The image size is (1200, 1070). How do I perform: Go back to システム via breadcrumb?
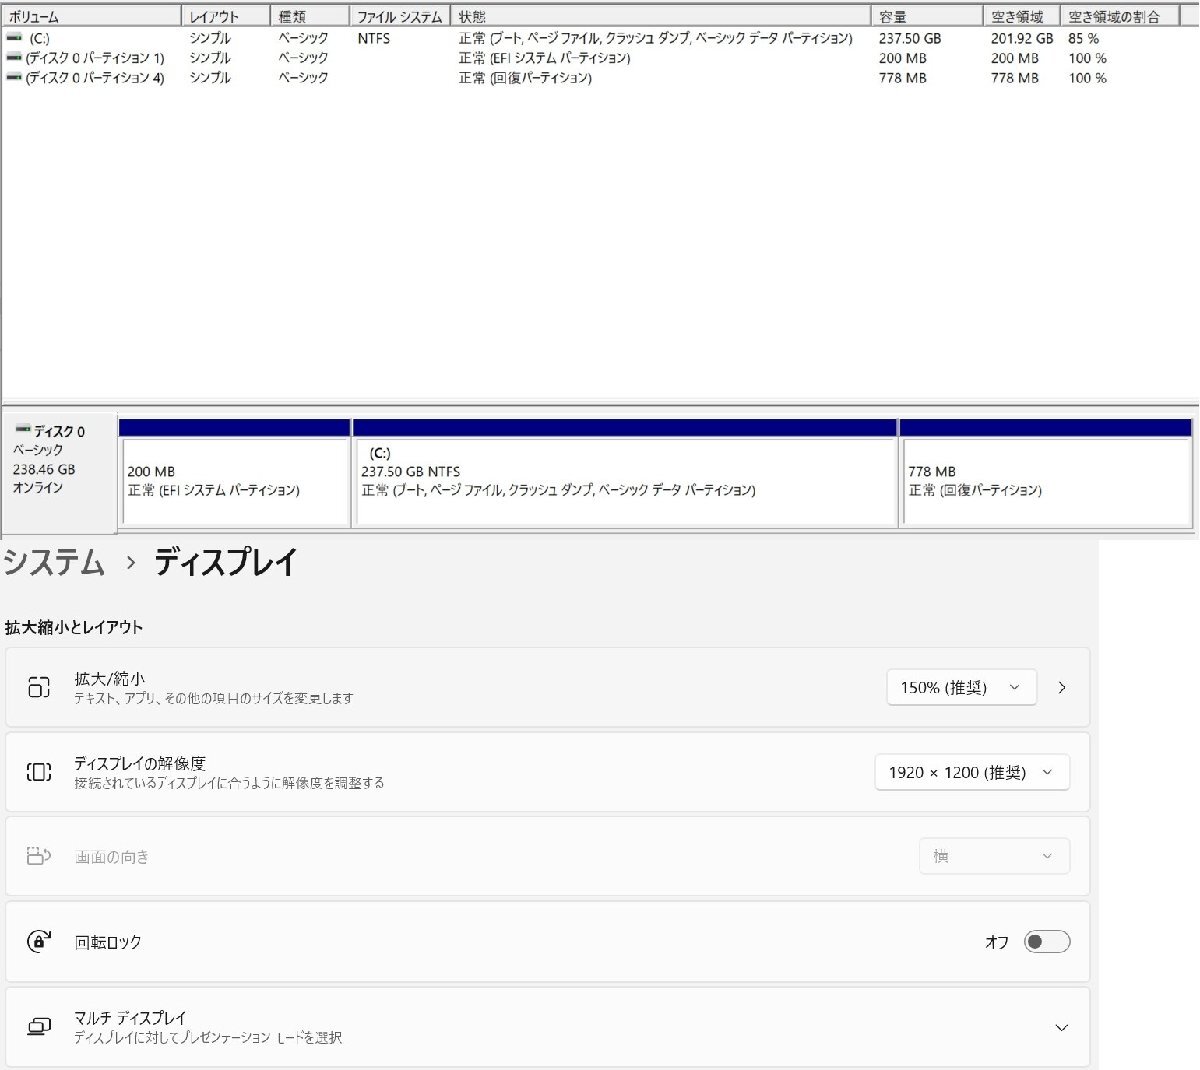pos(52,563)
